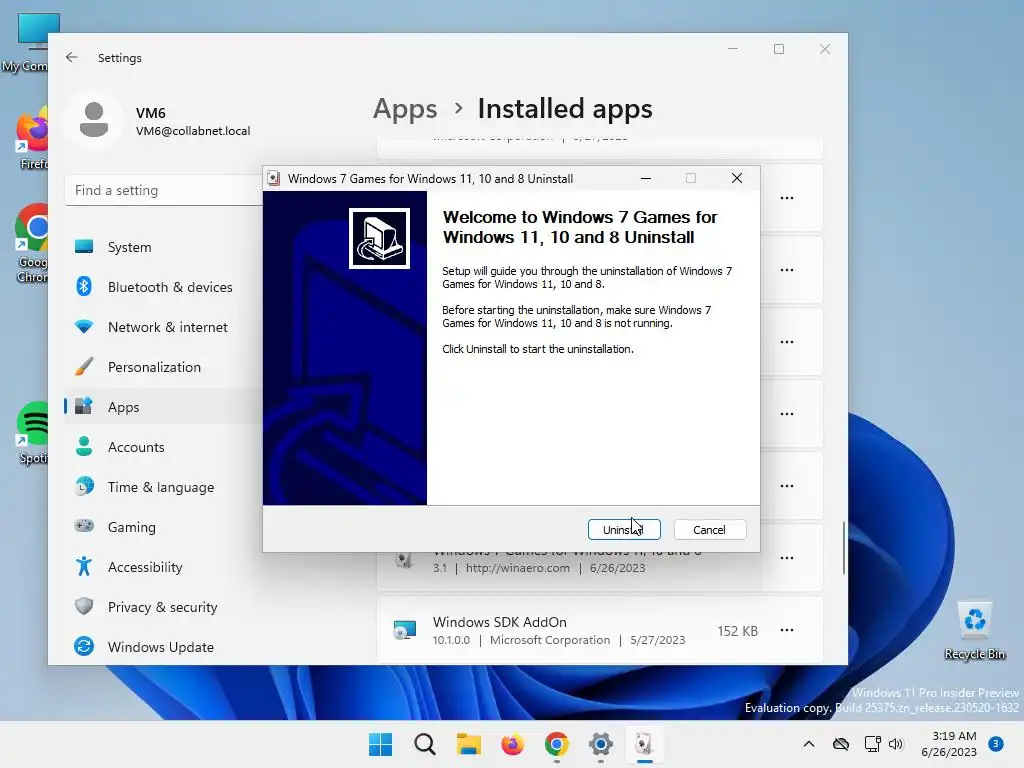Click the 152 KB size value
Screen dimensions: 1024x768
pyautogui.click(x=738, y=631)
